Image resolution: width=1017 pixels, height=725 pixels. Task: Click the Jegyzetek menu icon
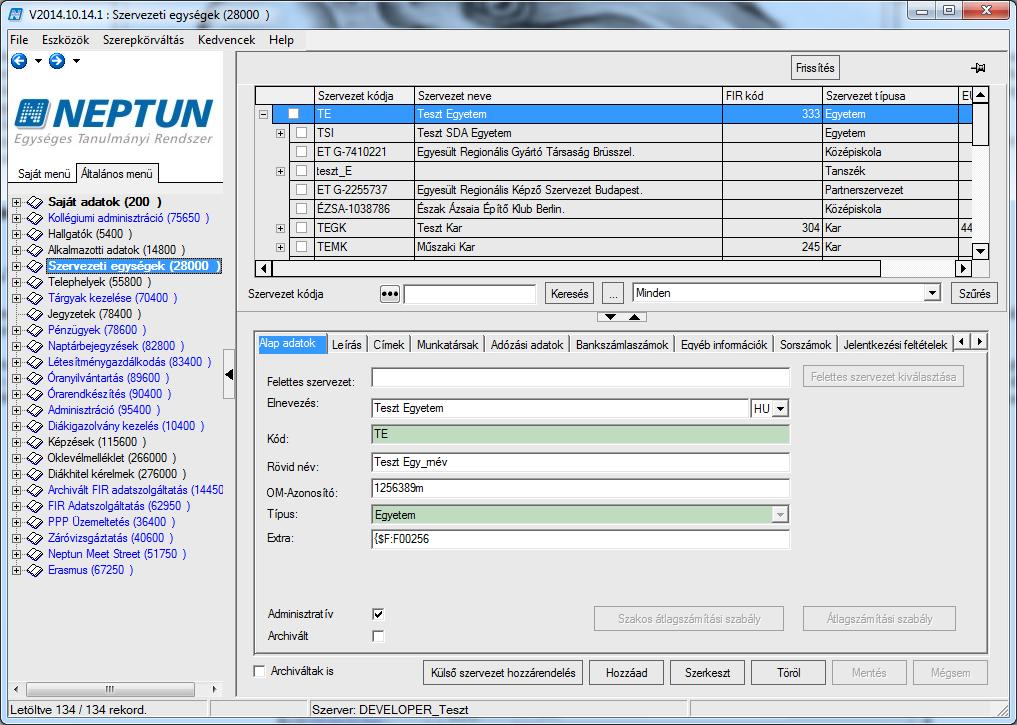[x=34, y=314]
